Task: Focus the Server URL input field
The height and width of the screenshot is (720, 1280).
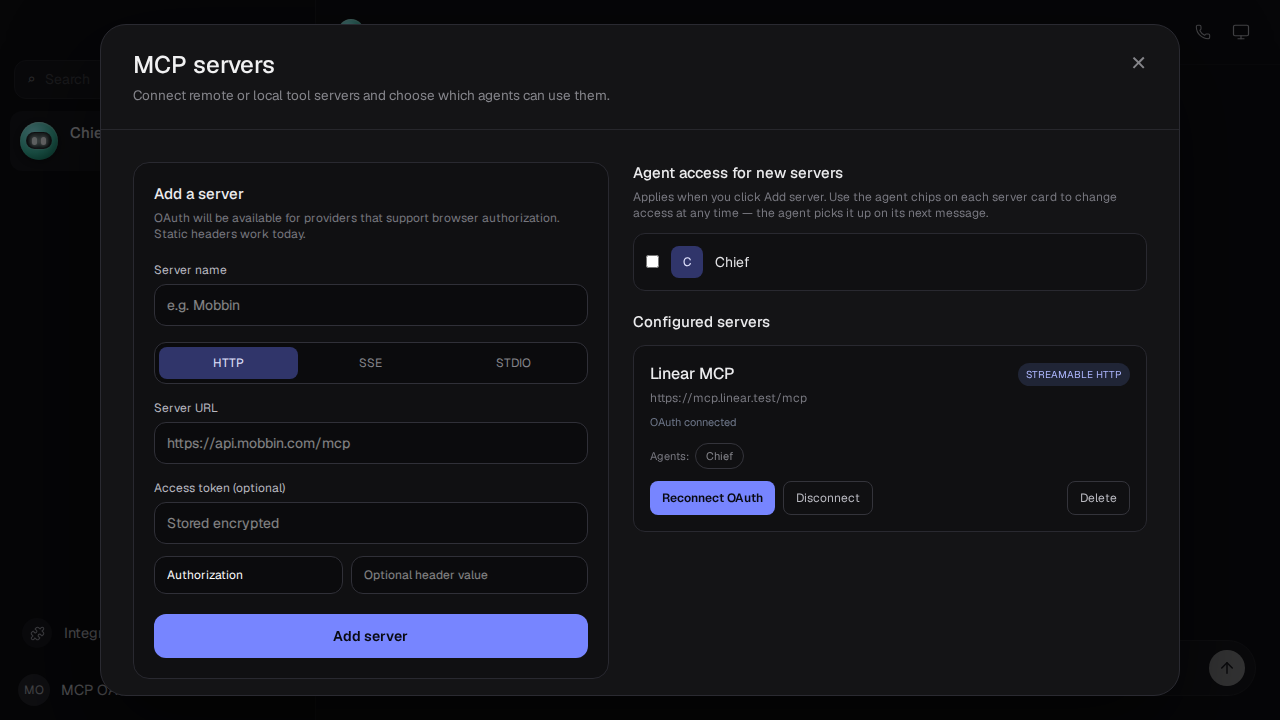Action: point(371,443)
